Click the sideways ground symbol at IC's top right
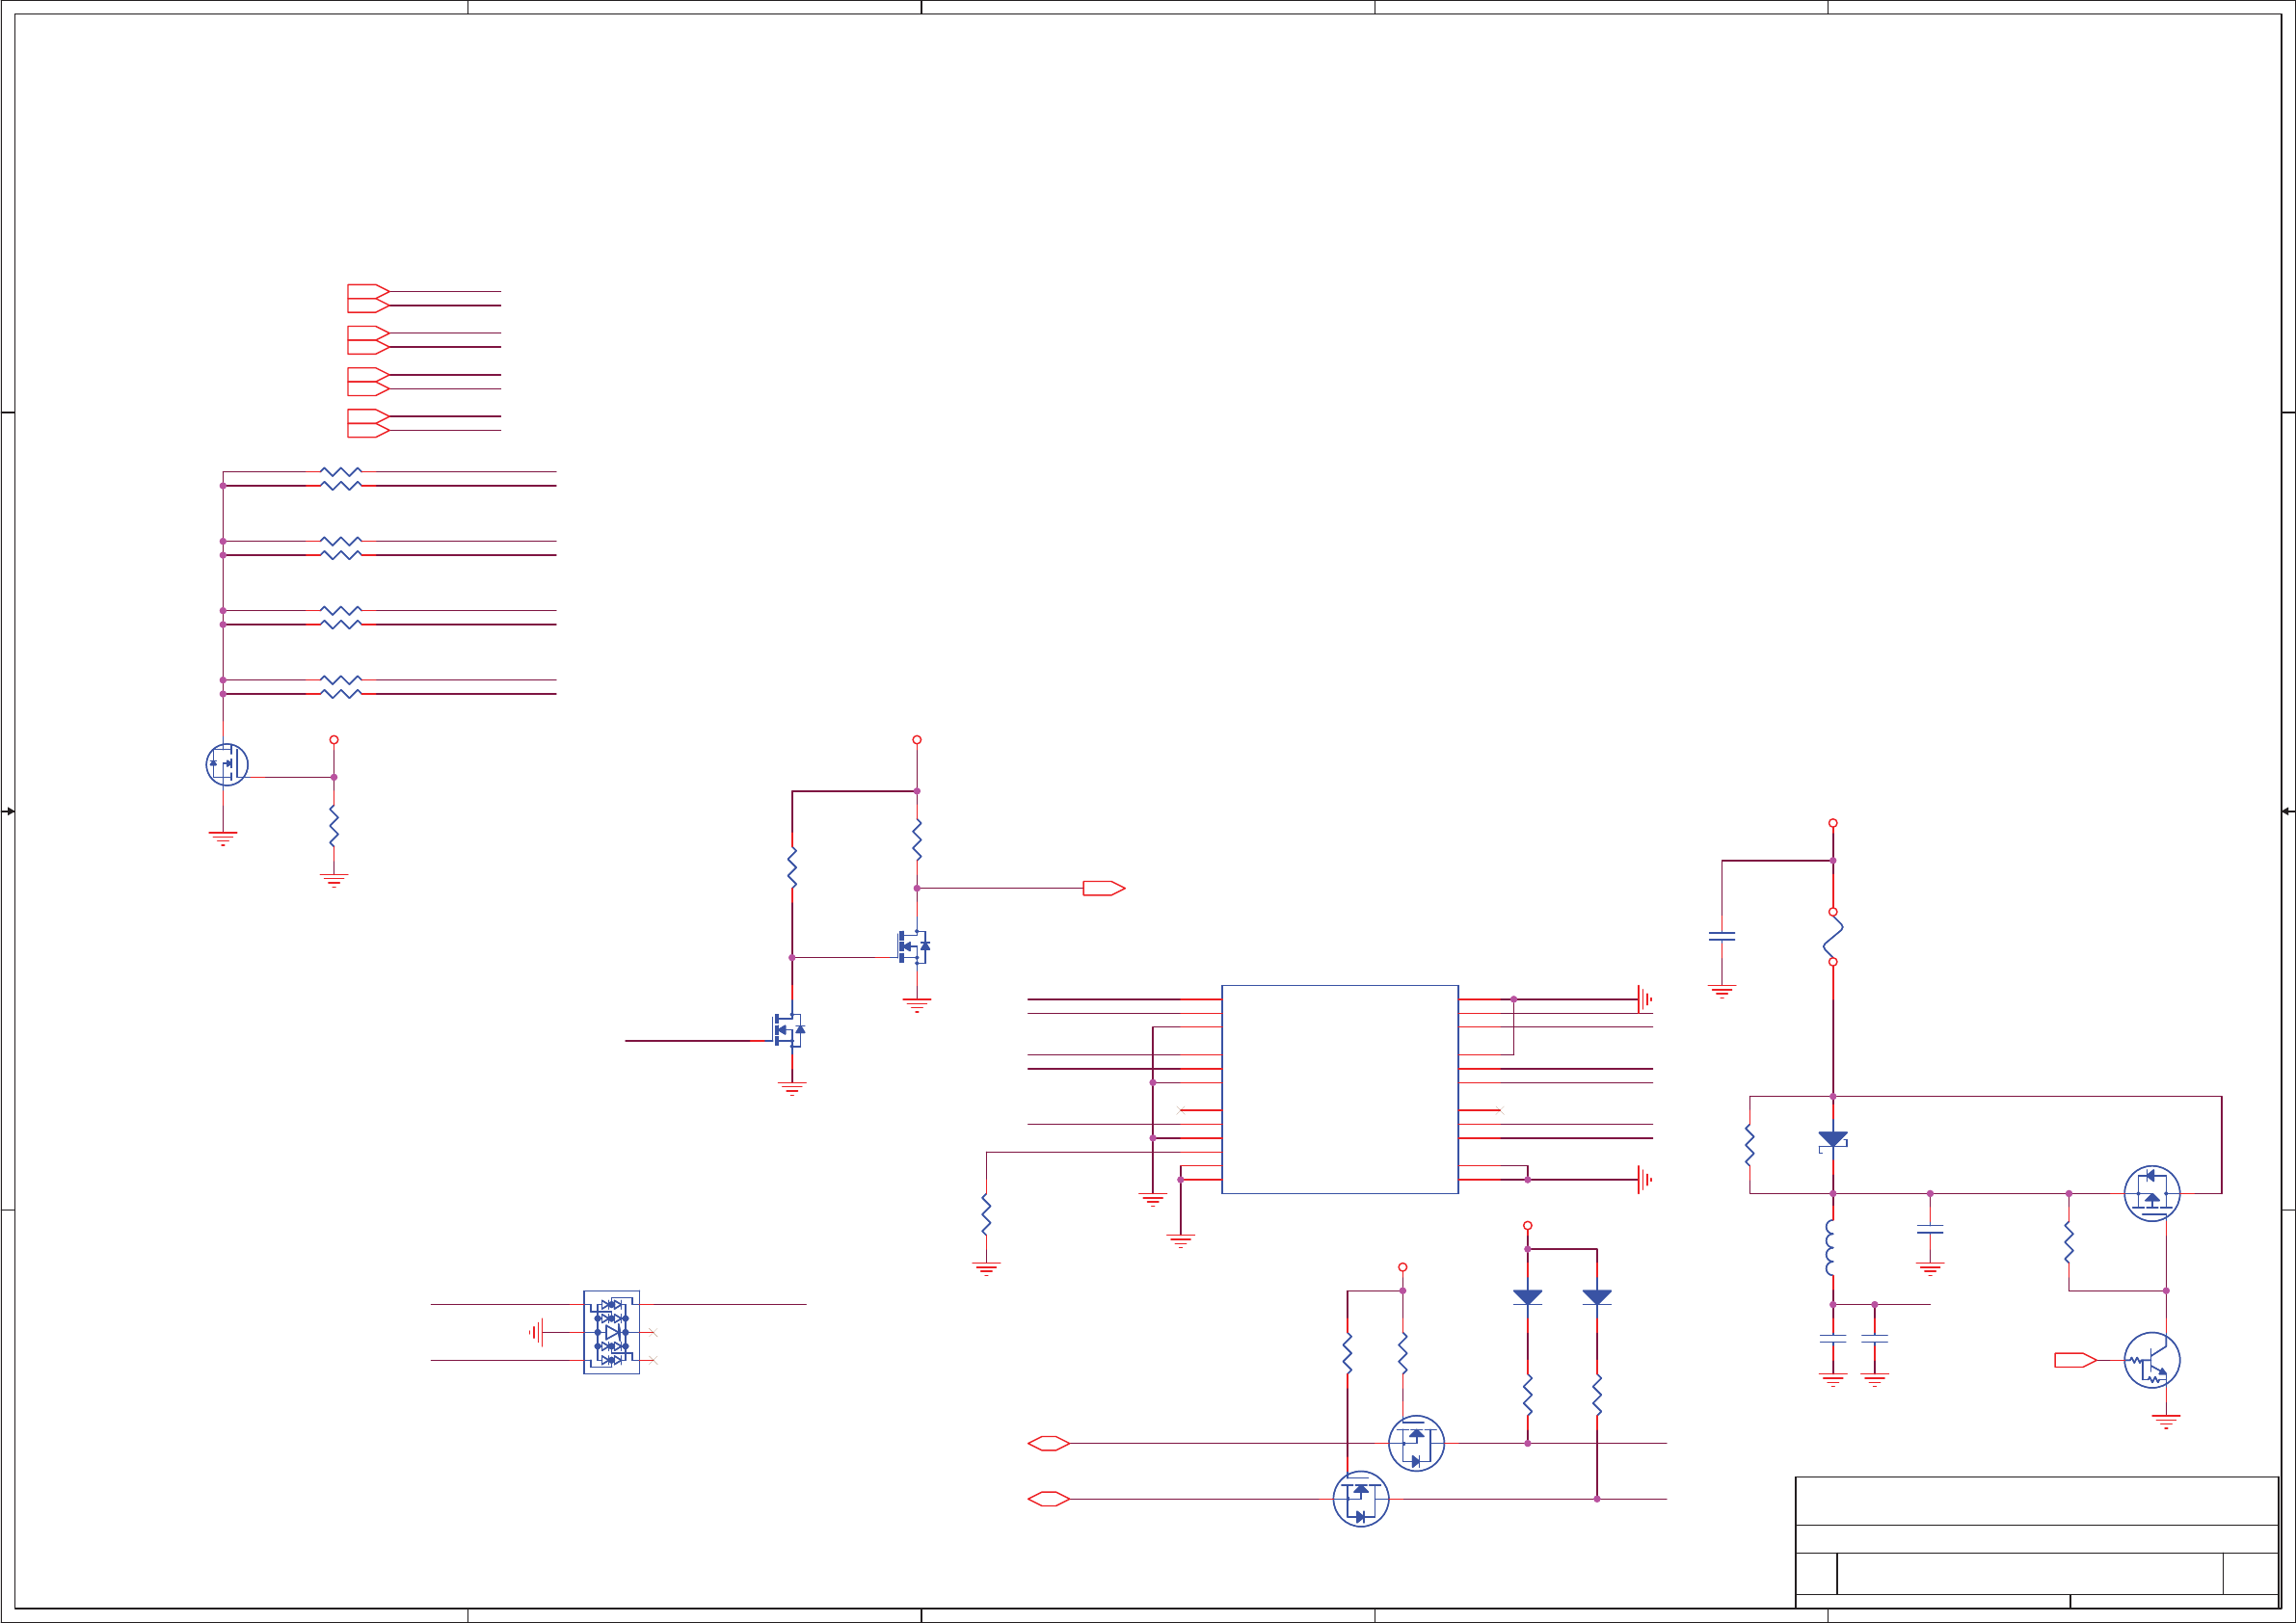Screen dimensions: 2296x1623 point(1643,999)
